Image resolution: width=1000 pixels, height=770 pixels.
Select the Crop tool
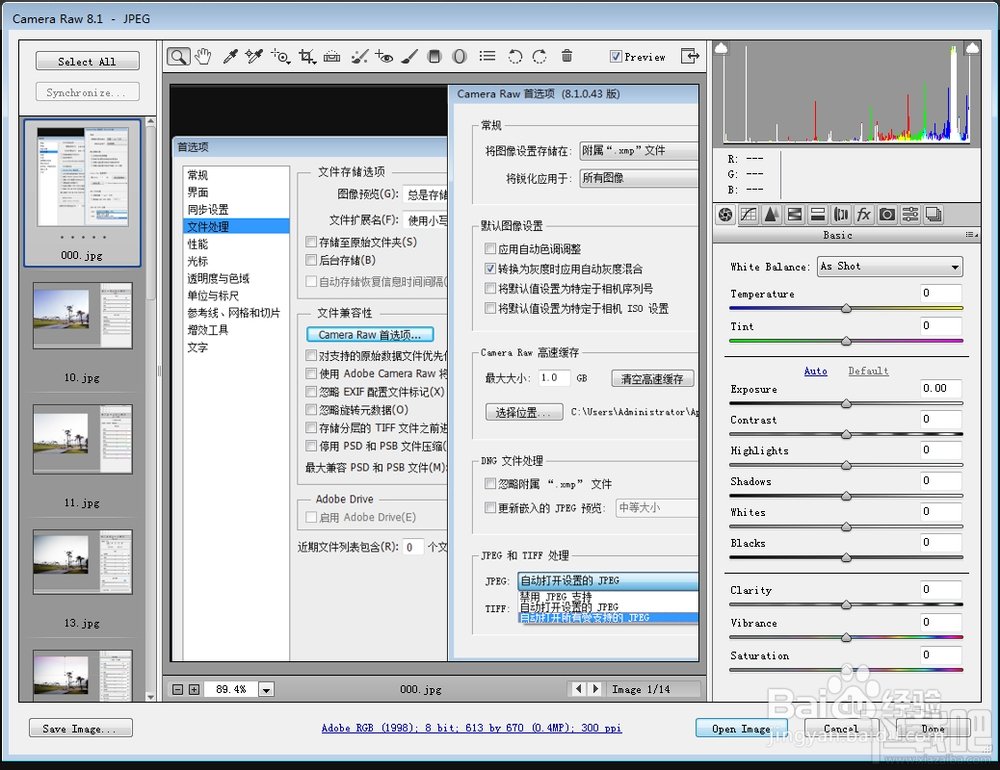[x=306, y=56]
